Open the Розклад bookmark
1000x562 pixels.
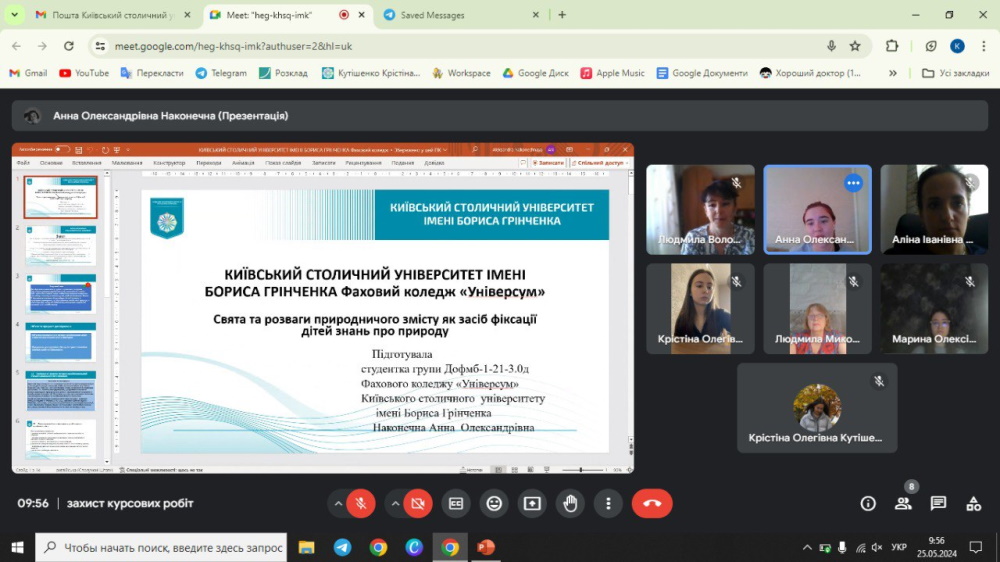[283, 73]
